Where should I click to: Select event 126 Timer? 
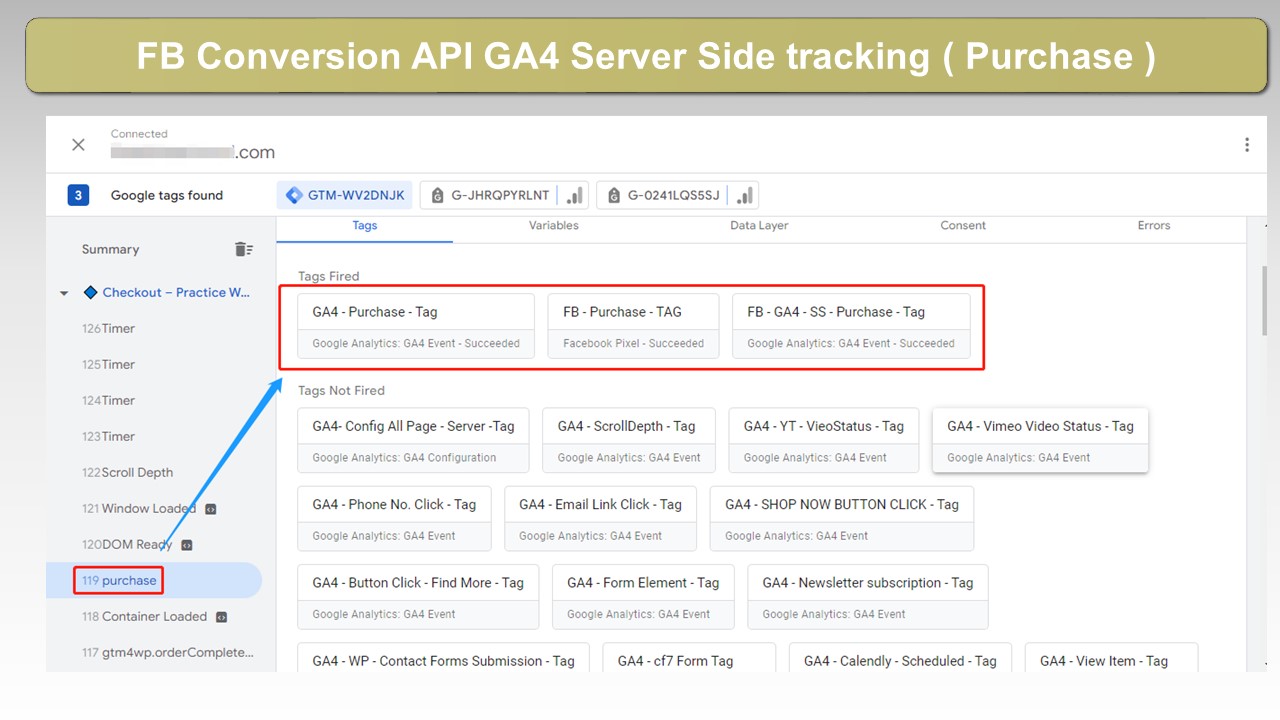pos(108,329)
